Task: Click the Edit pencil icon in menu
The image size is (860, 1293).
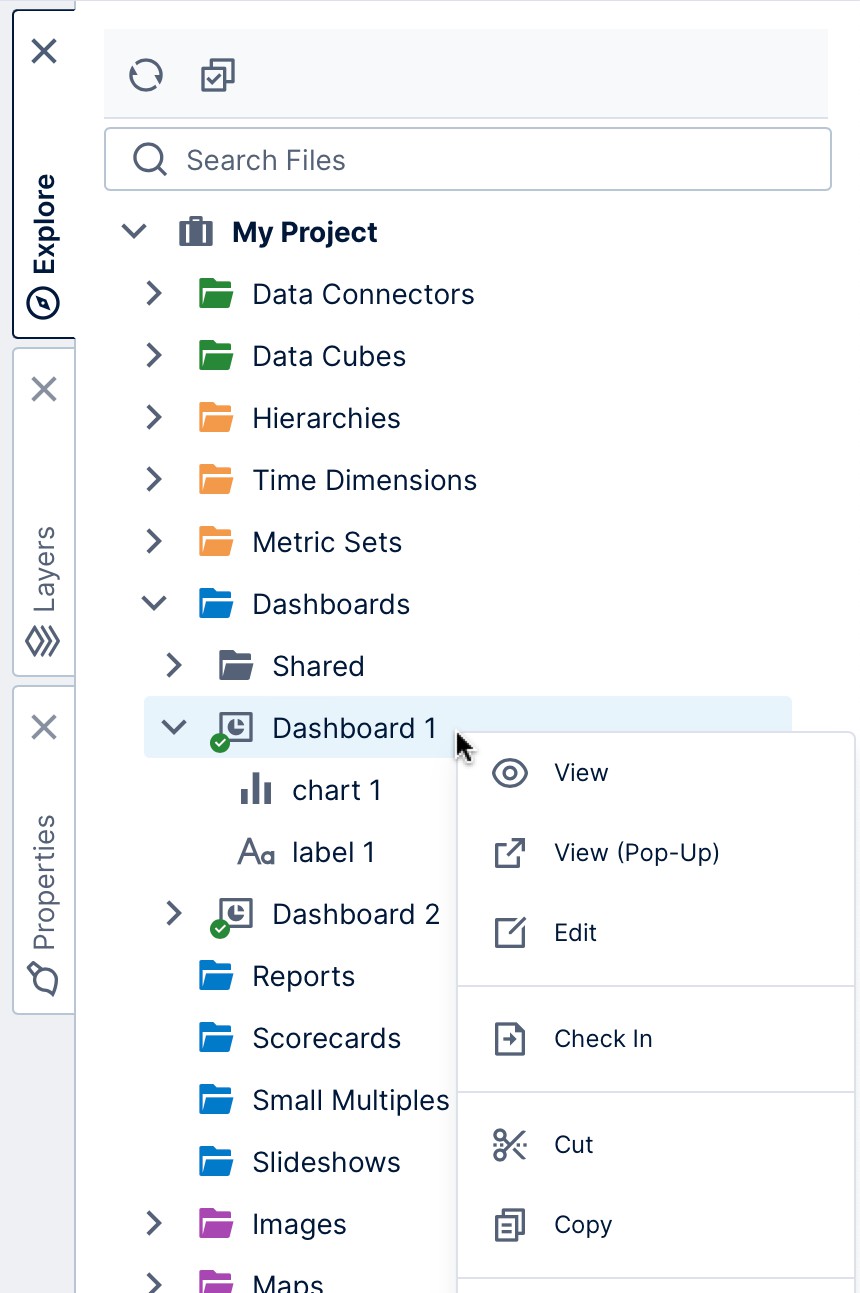Action: (510, 933)
